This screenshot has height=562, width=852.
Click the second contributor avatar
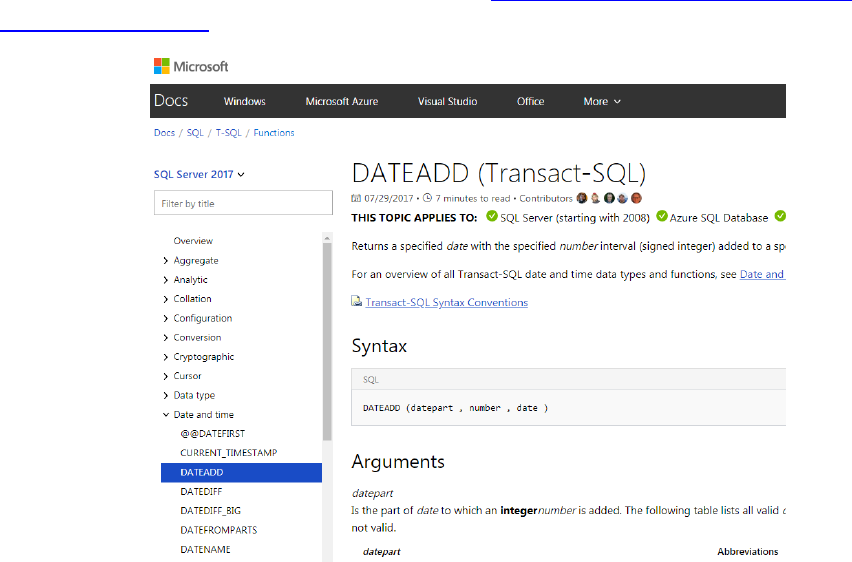coord(596,198)
